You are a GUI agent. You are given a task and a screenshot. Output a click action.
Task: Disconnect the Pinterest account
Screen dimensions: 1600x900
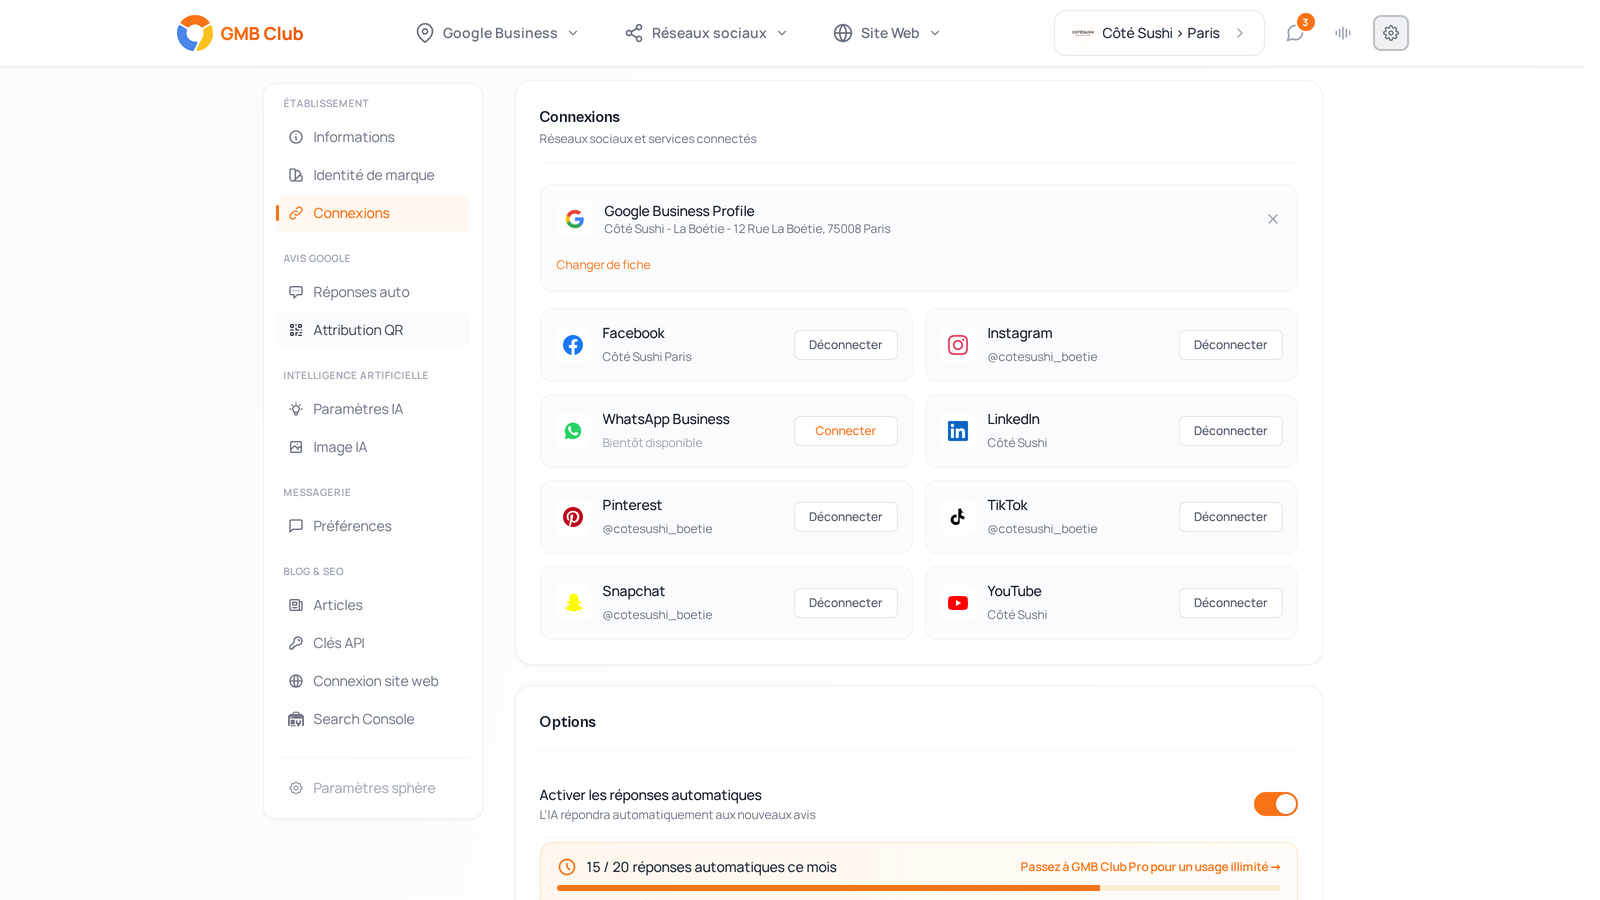click(x=846, y=517)
